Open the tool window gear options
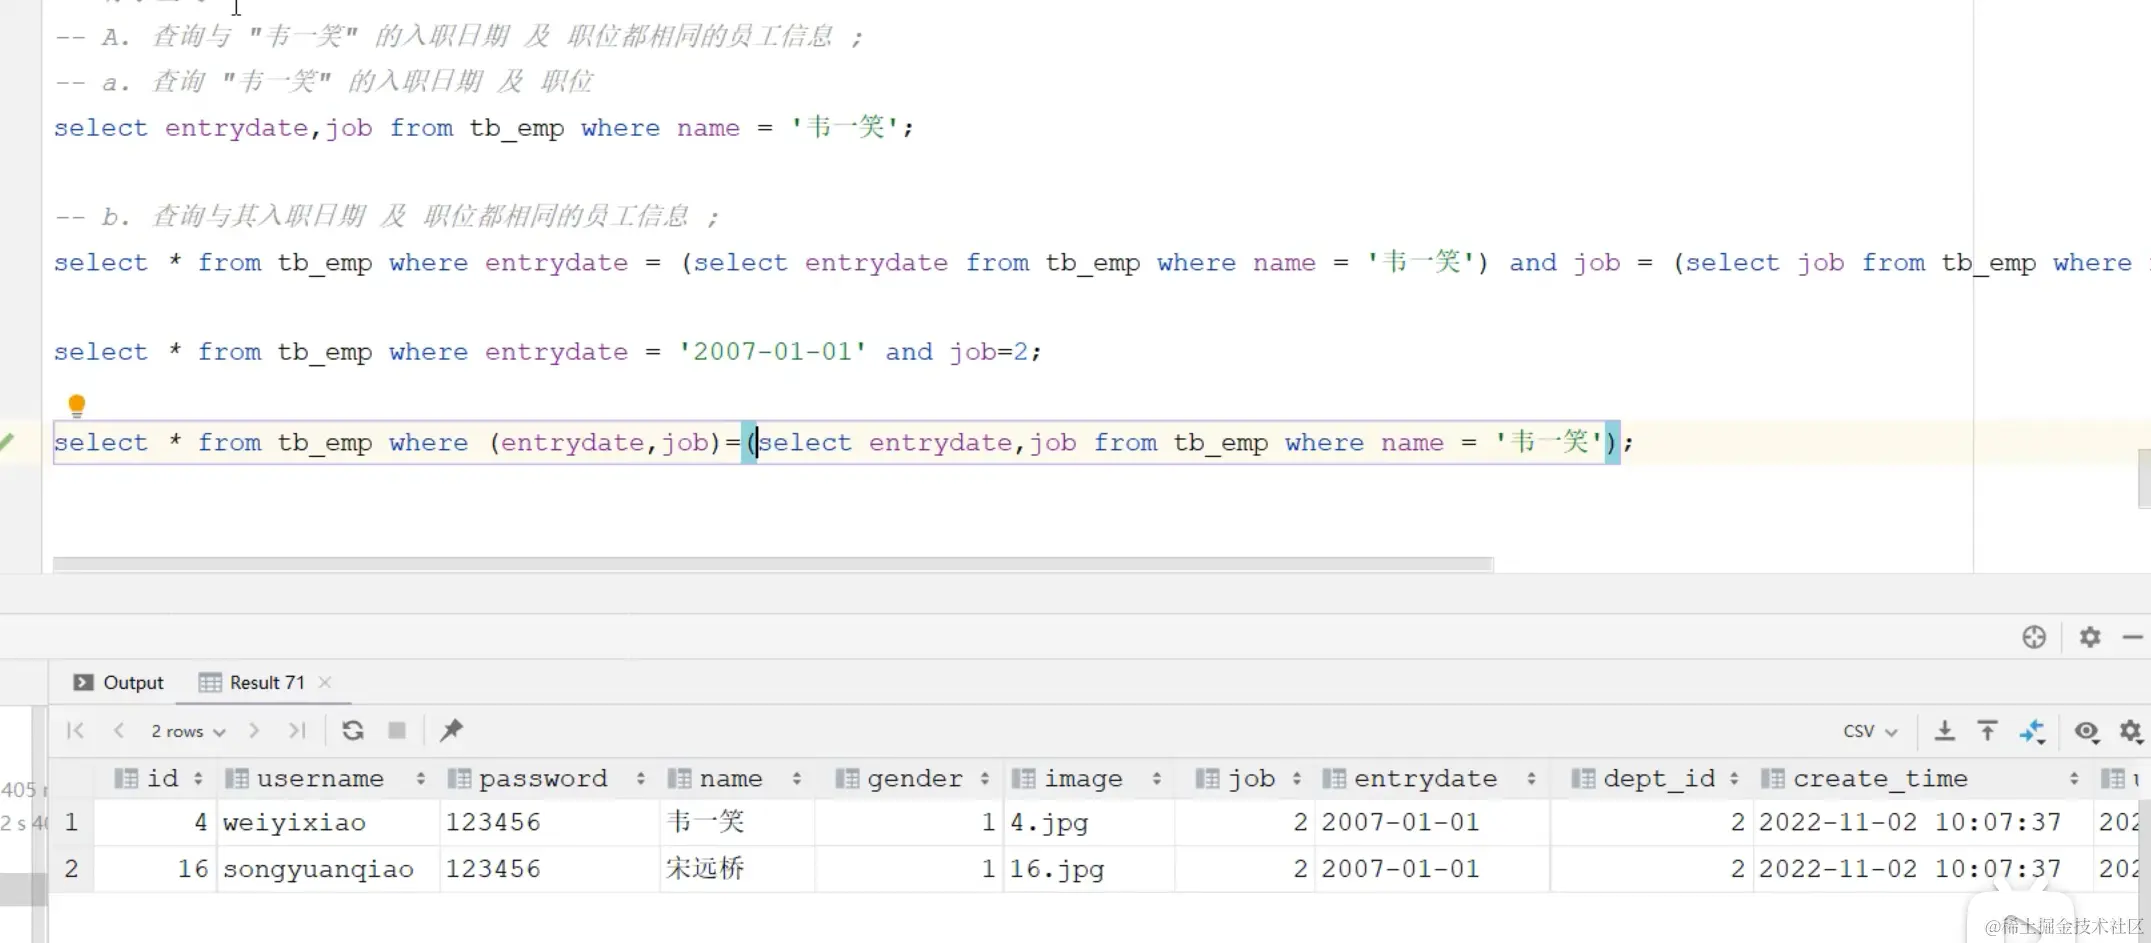2151x943 pixels. [2090, 637]
